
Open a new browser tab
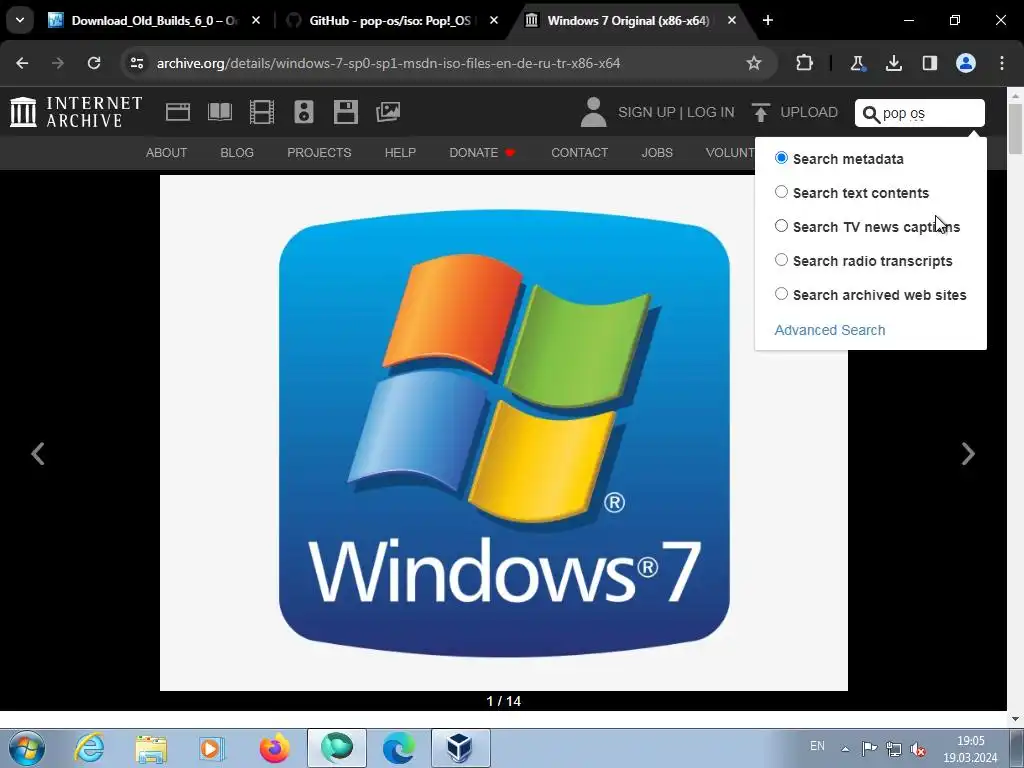(768, 20)
